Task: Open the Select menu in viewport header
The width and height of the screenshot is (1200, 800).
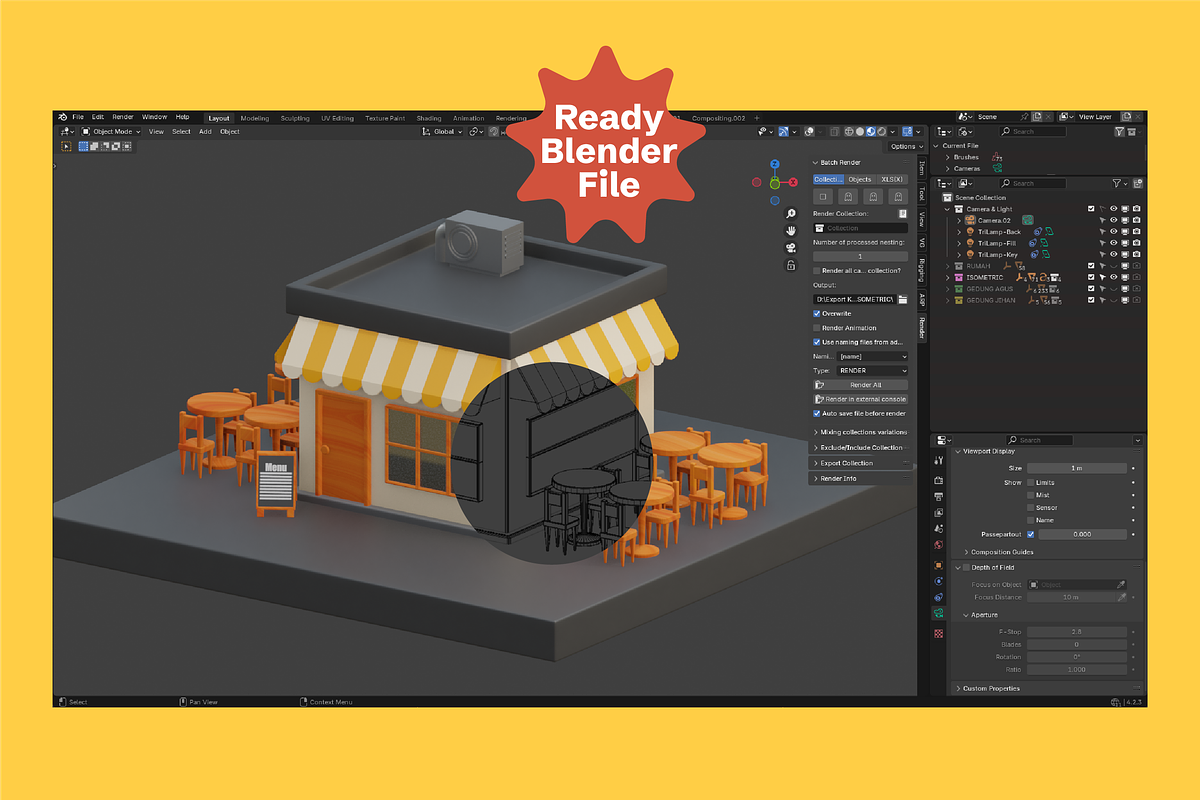Action: [x=181, y=131]
